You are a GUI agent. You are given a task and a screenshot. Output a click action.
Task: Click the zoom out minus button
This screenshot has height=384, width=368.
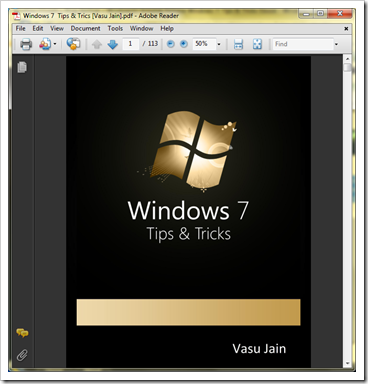pos(170,44)
